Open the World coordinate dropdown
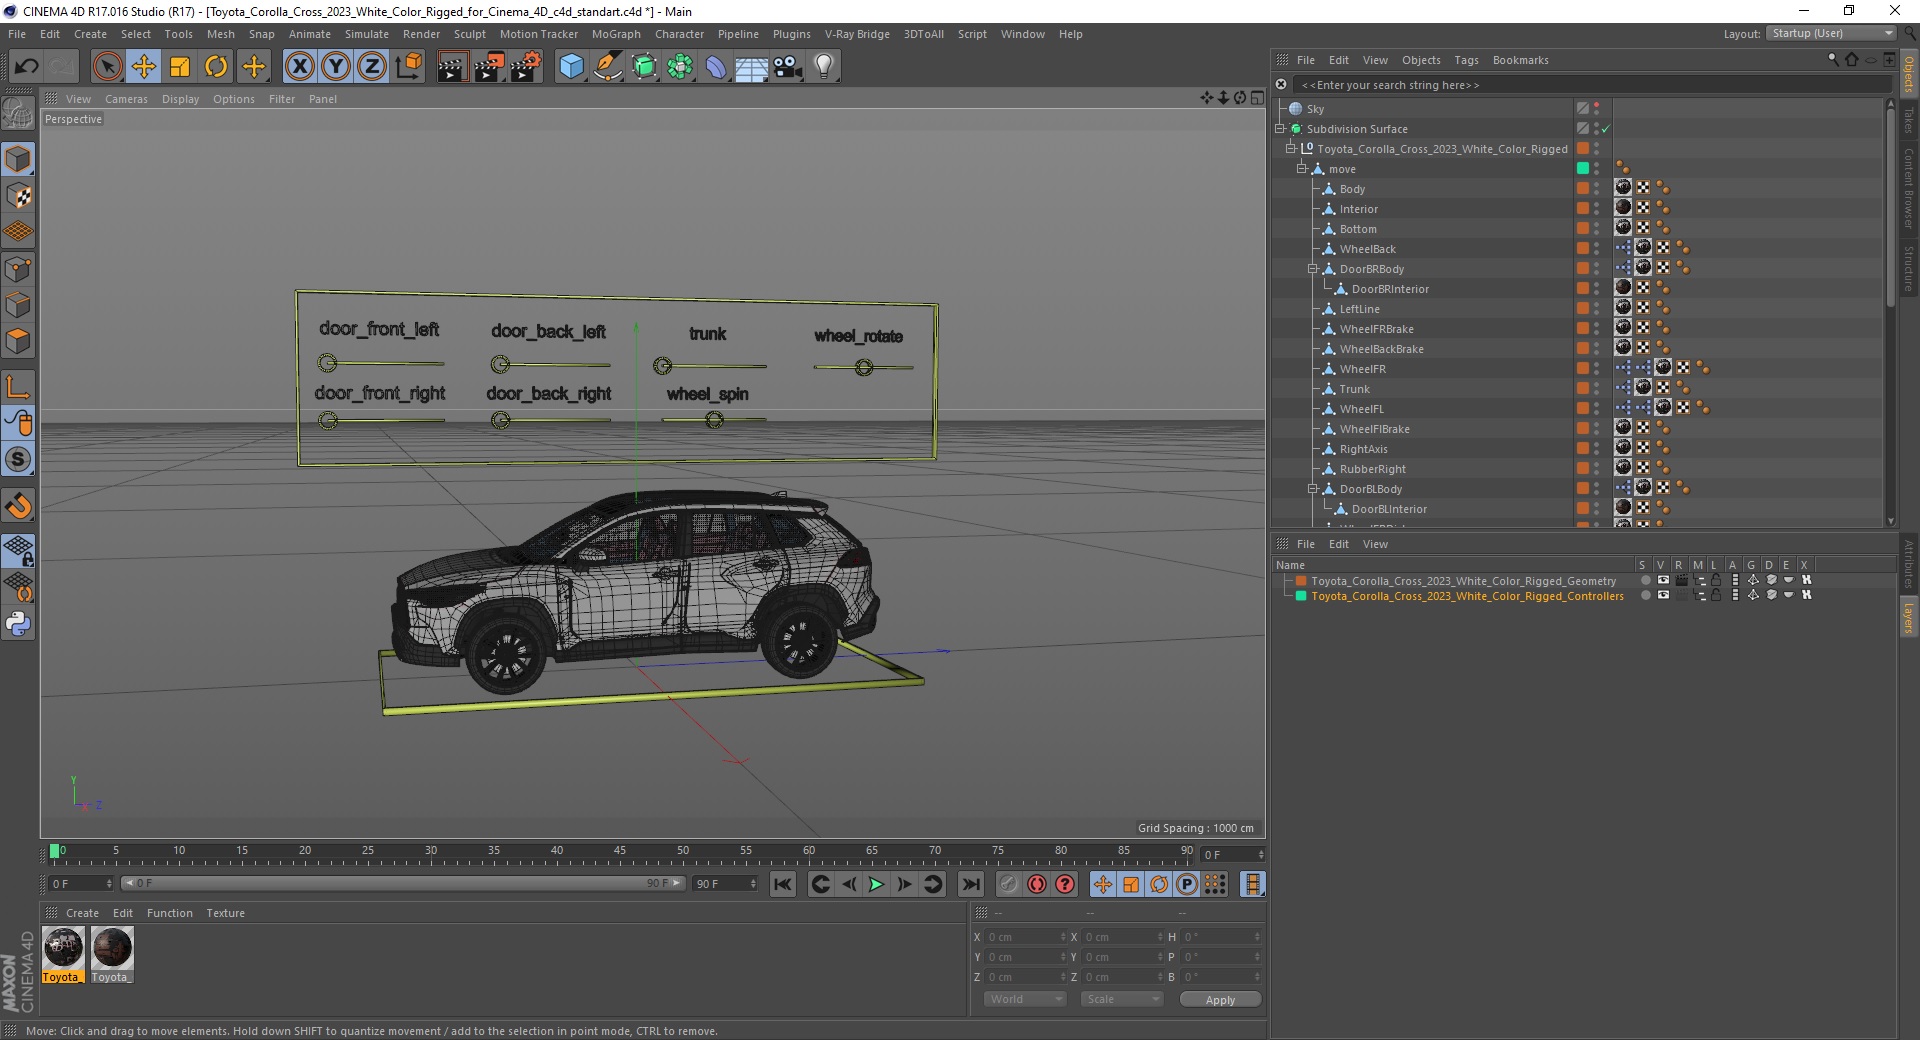Image resolution: width=1920 pixels, height=1040 pixels. point(1025,999)
